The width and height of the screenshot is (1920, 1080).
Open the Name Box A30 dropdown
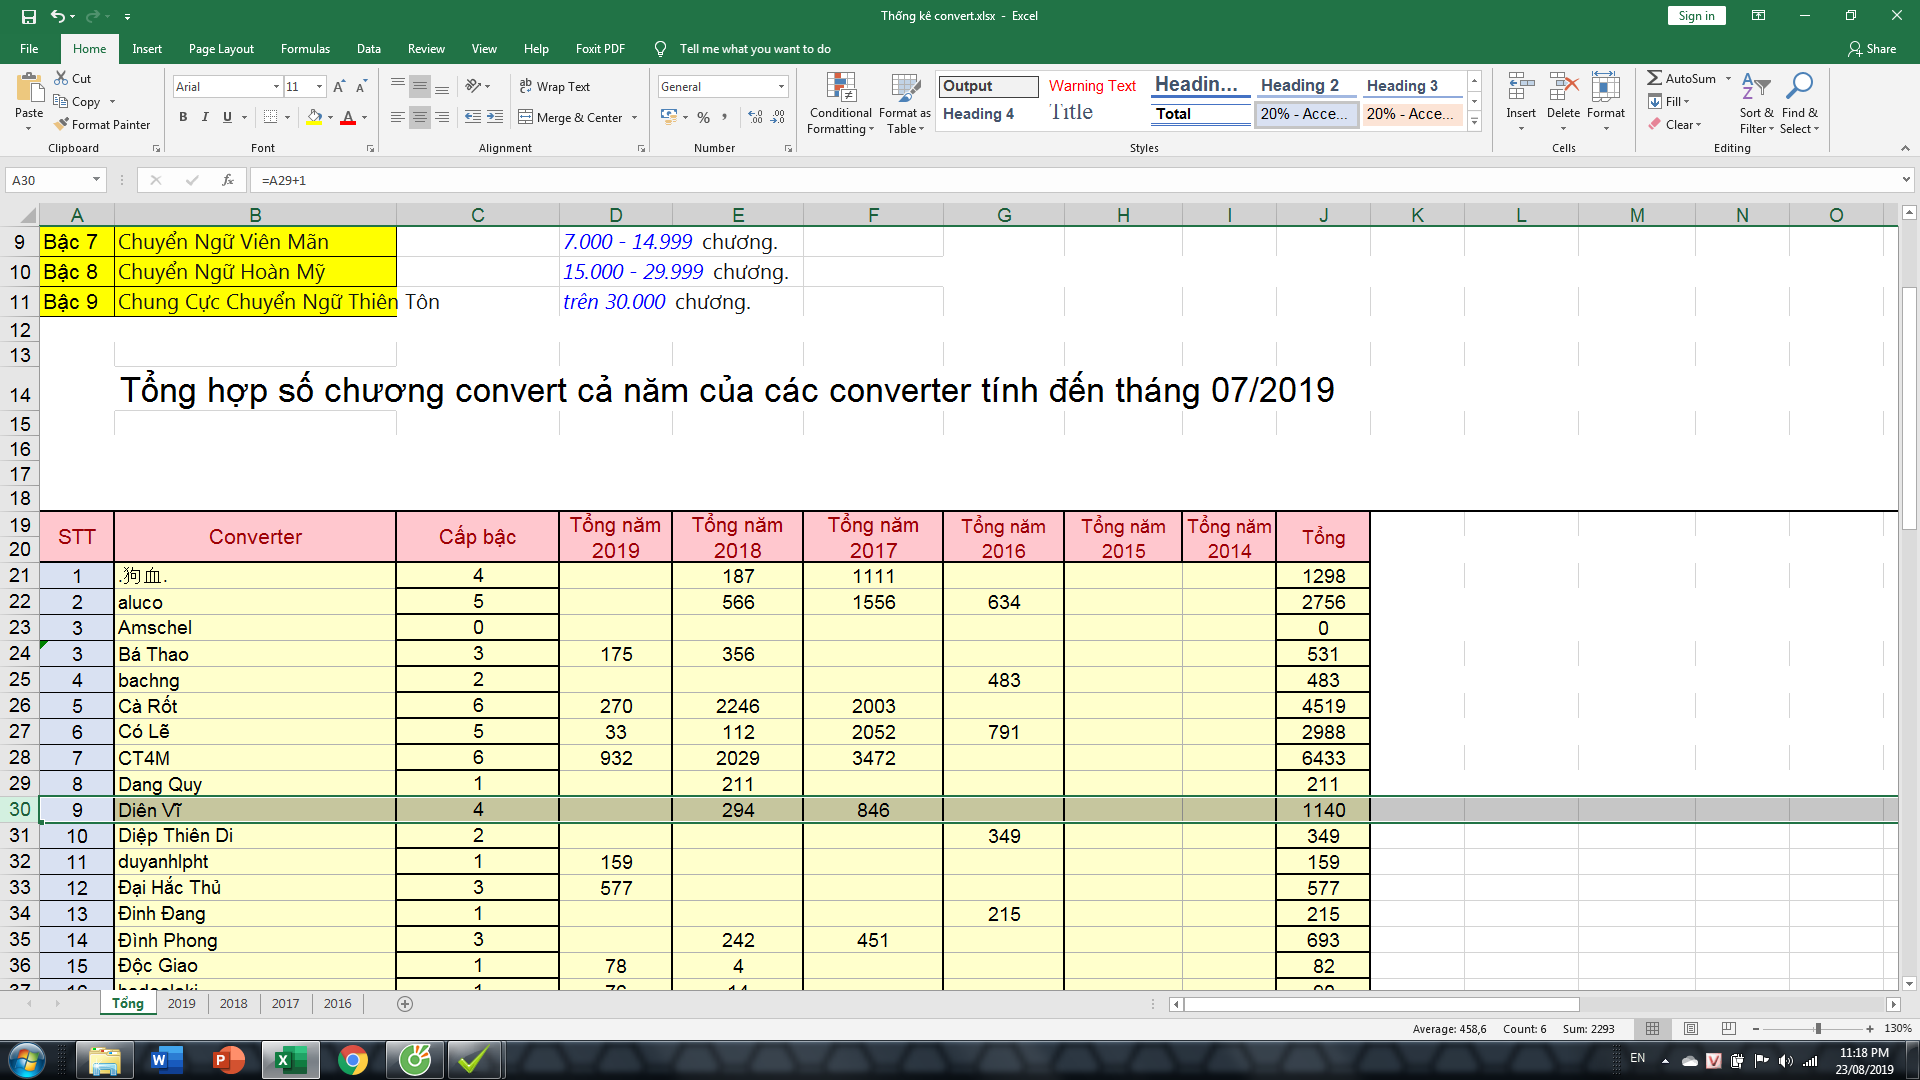(96, 180)
